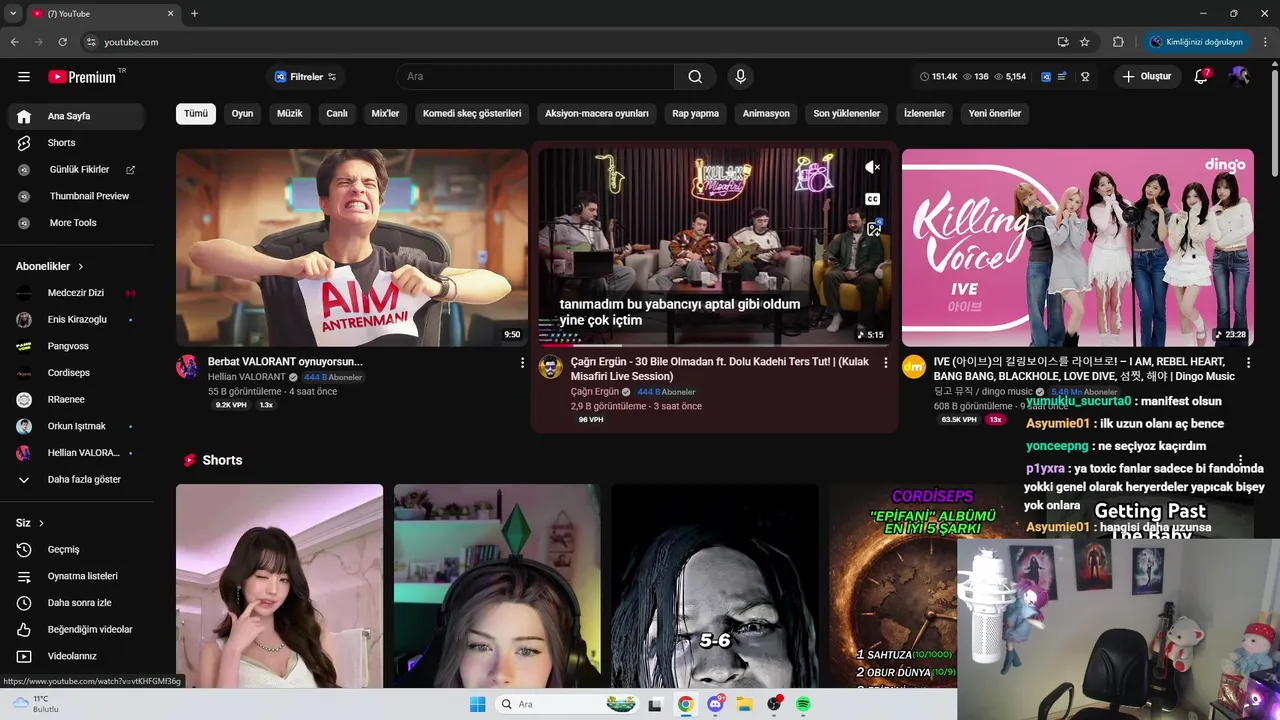The height and width of the screenshot is (720, 1280).
Task: Open OBS Studio from the taskbar
Action: 774,704
